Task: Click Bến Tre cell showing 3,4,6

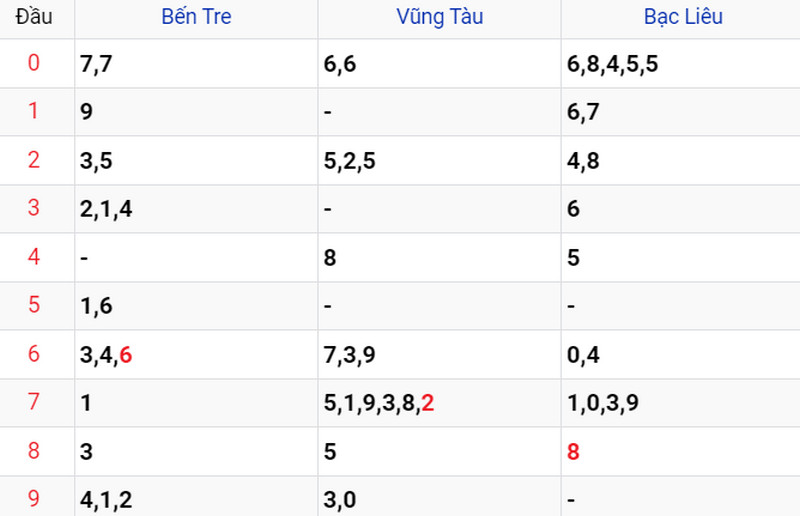Action: click(196, 354)
